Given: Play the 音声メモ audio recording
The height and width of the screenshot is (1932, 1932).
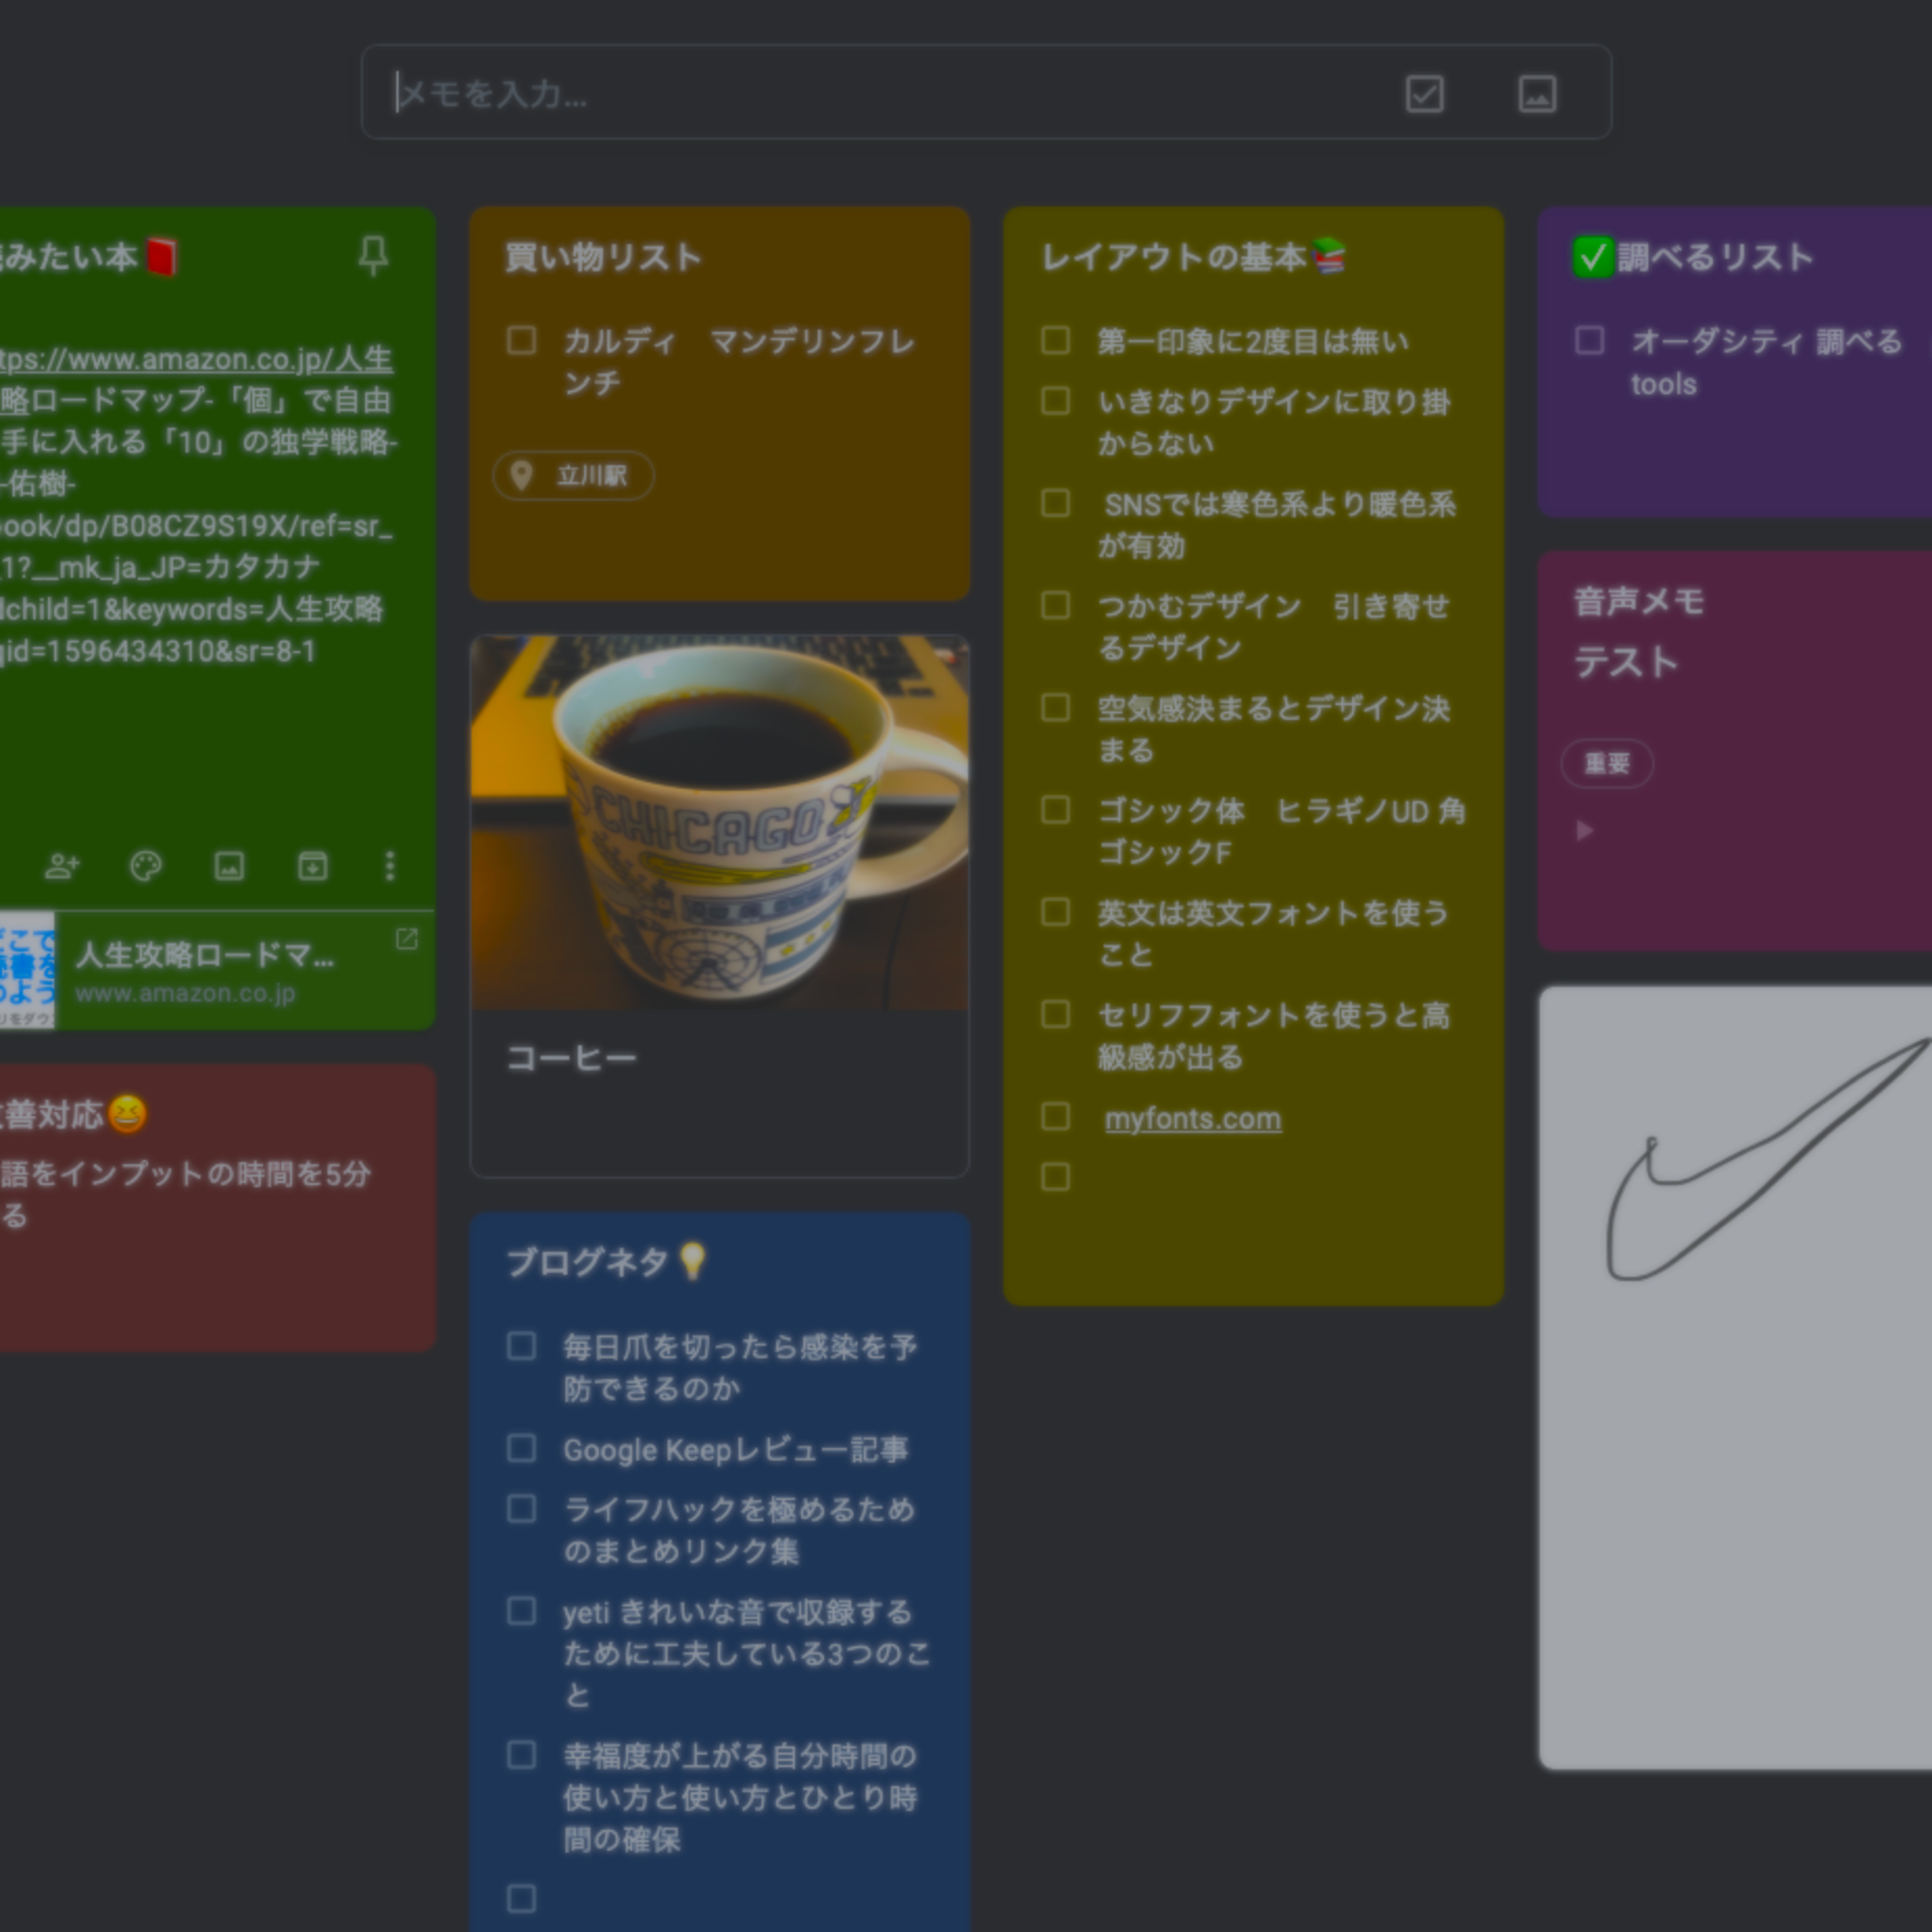Looking at the screenshot, I should point(1584,831).
